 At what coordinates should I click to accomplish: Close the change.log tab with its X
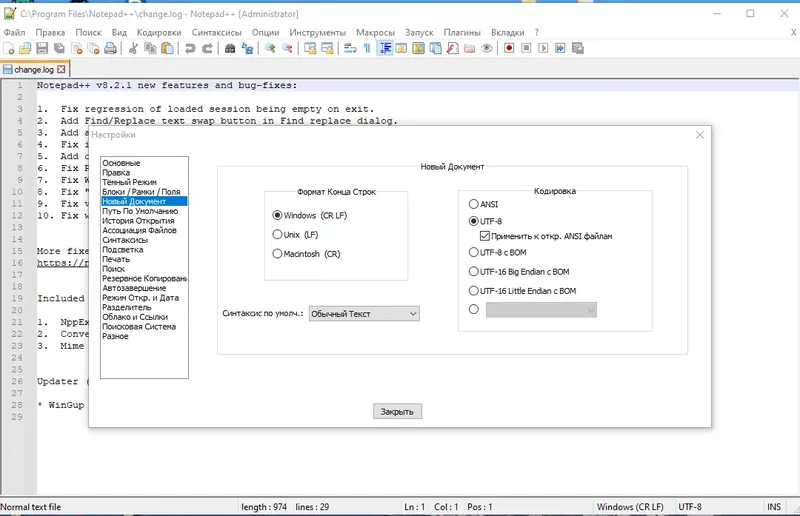click(x=61, y=69)
